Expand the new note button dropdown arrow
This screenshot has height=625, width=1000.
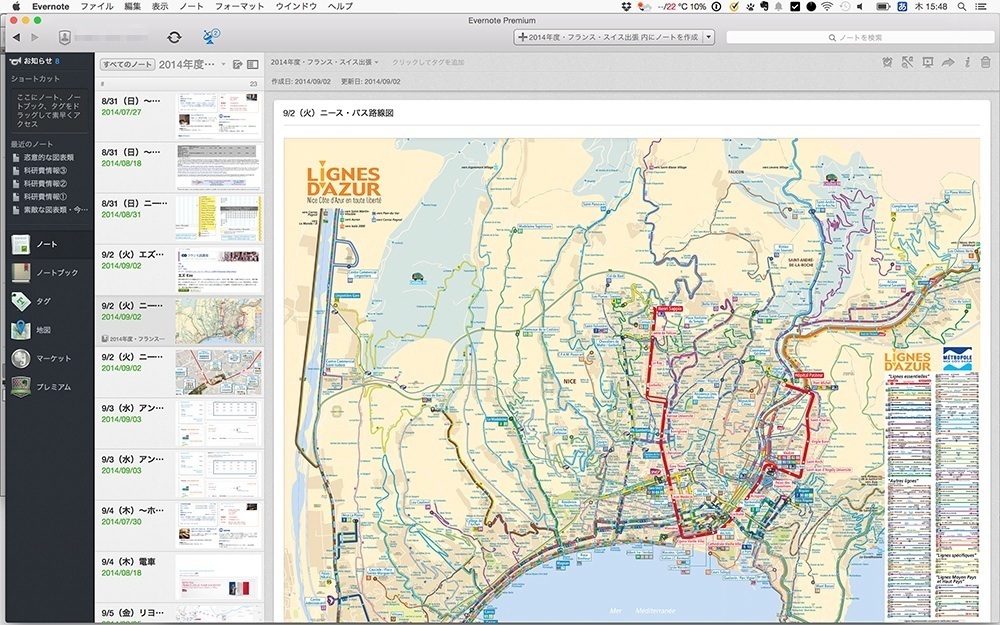pyautogui.click(x=709, y=37)
